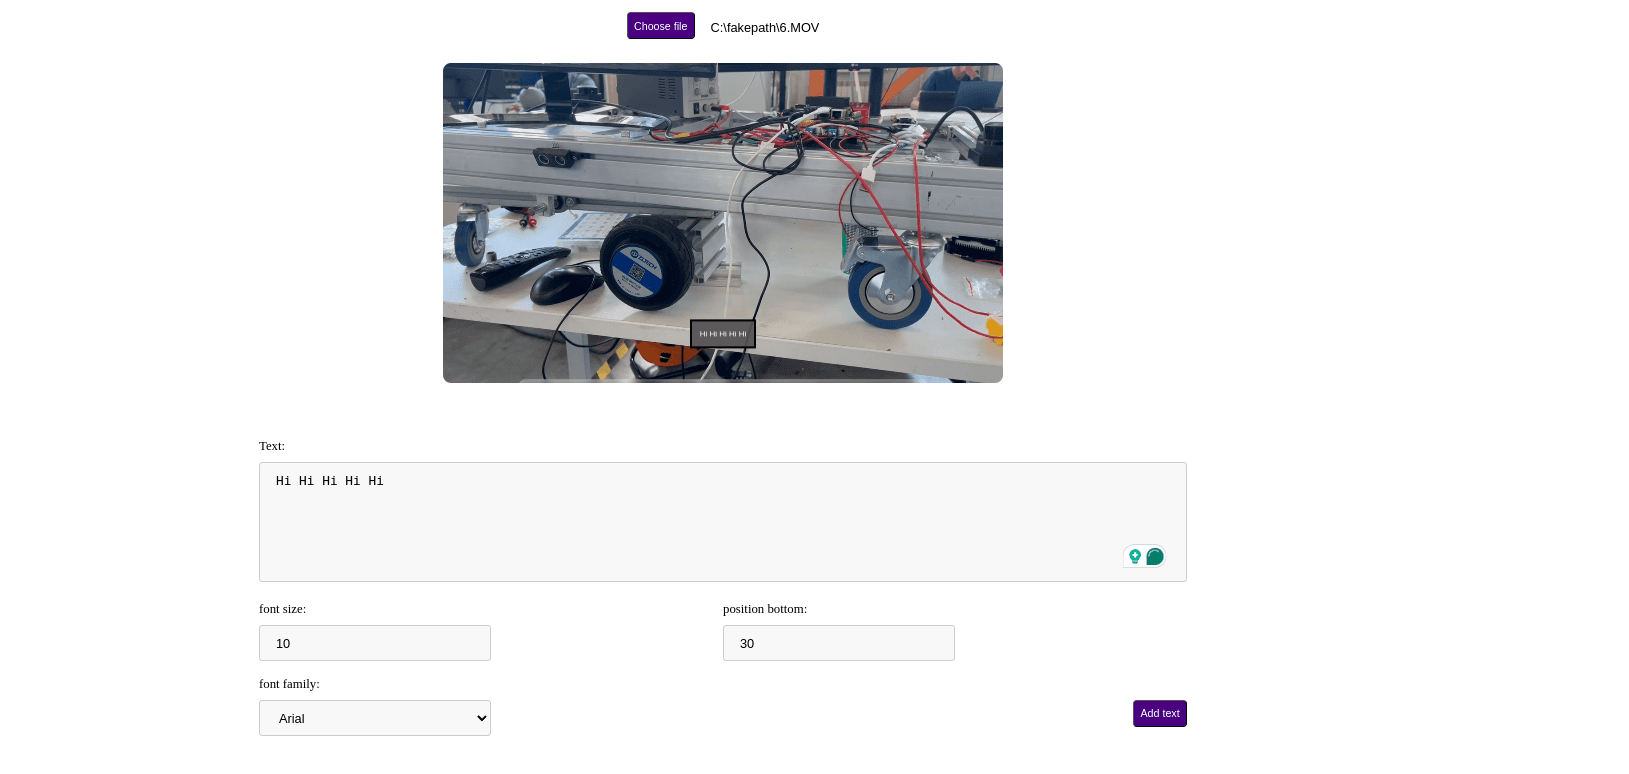
Task: Click the 'font size:' label
Action: pos(283,609)
